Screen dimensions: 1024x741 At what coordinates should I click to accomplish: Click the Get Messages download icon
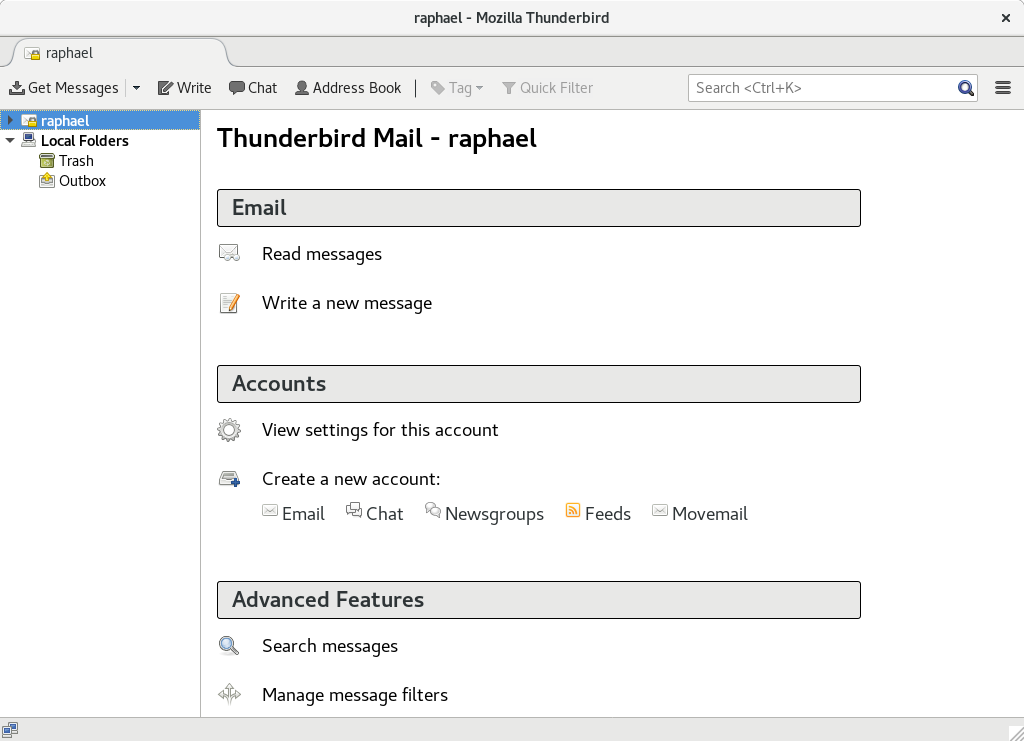[x=17, y=87]
